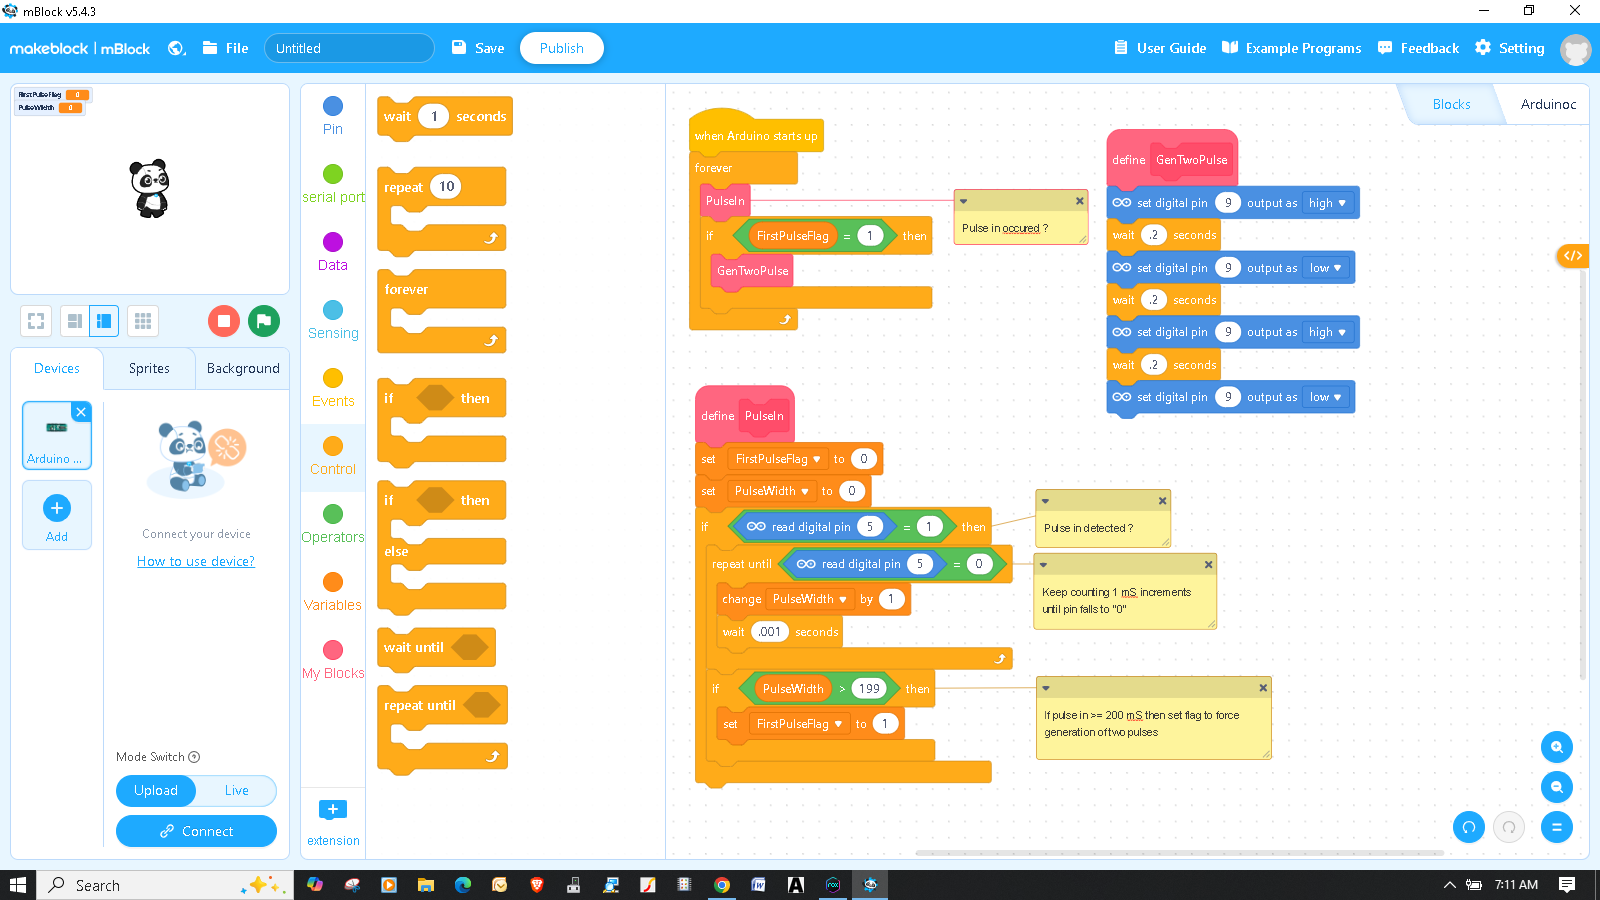Click the wait 1 seconds palette block
Image resolution: width=1600 pixels, height=900 pixels.
445,117
